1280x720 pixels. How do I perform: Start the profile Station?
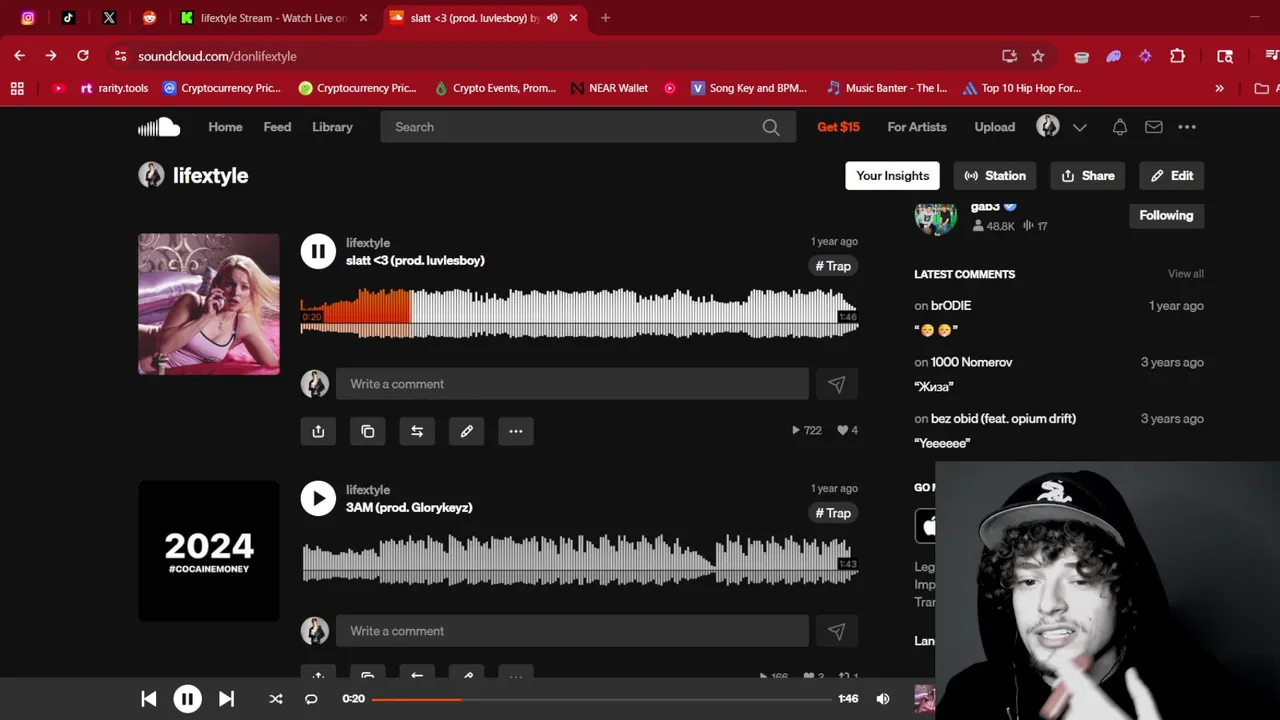click(995, 175)
